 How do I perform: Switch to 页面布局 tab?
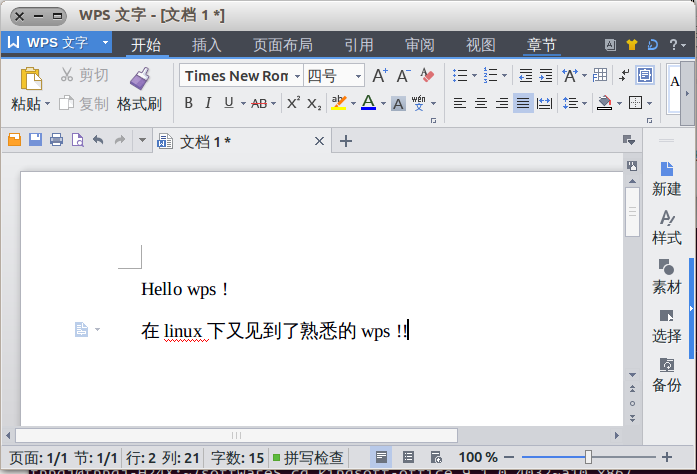(283, 45)
